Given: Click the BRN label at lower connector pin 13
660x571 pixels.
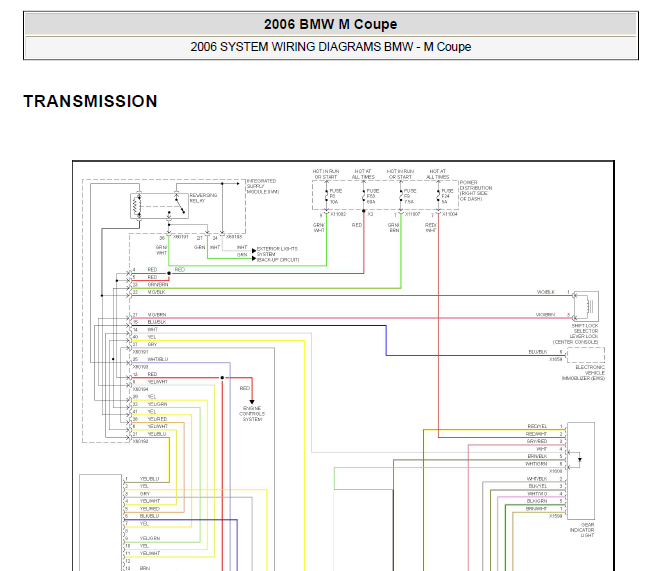Looking at the screenshot, I should point(145,568).
